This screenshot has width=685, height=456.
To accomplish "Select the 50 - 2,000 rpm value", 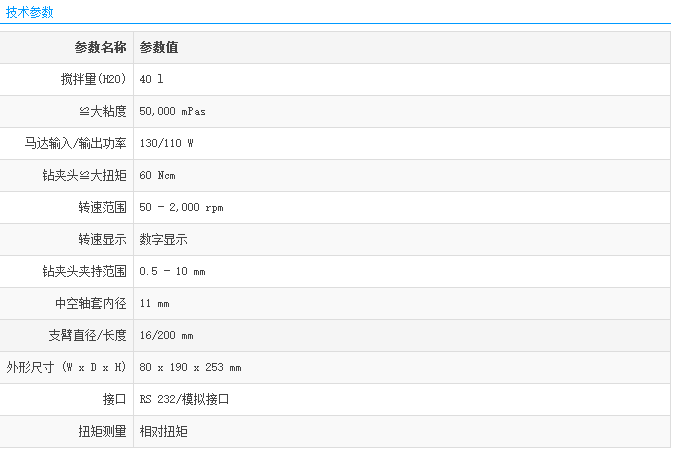I will pyautogui.click(x=182, y=207).
